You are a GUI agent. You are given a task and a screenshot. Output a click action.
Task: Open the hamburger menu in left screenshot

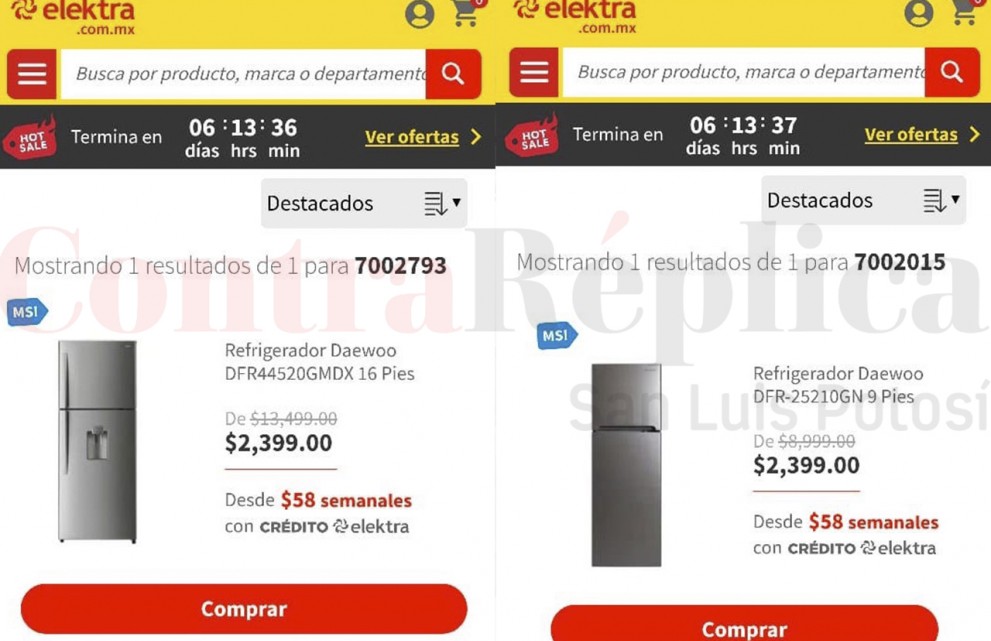pos(32,74)
